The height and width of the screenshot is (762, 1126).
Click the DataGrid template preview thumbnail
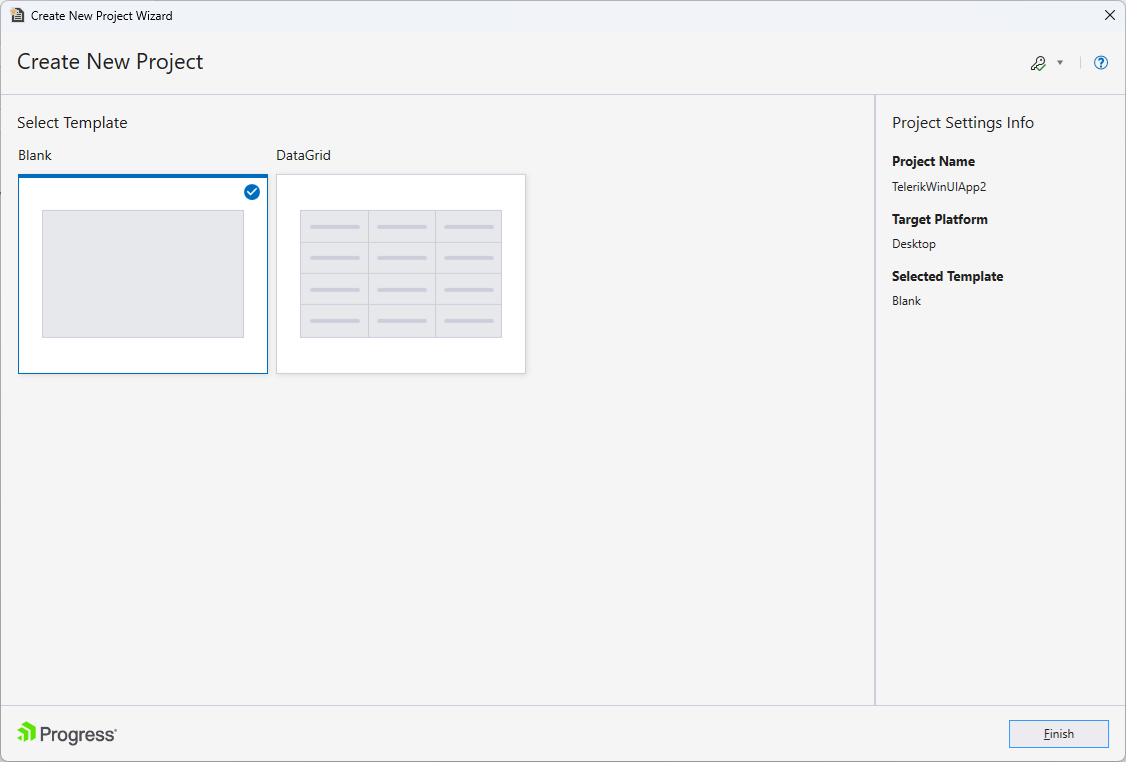click(400, 273)
